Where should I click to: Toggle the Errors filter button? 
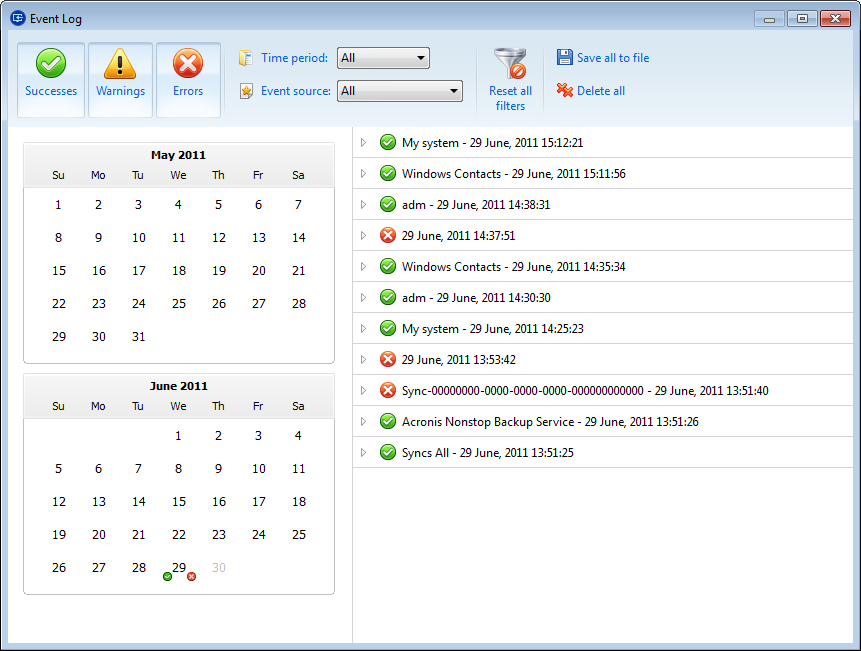(188, 79)
